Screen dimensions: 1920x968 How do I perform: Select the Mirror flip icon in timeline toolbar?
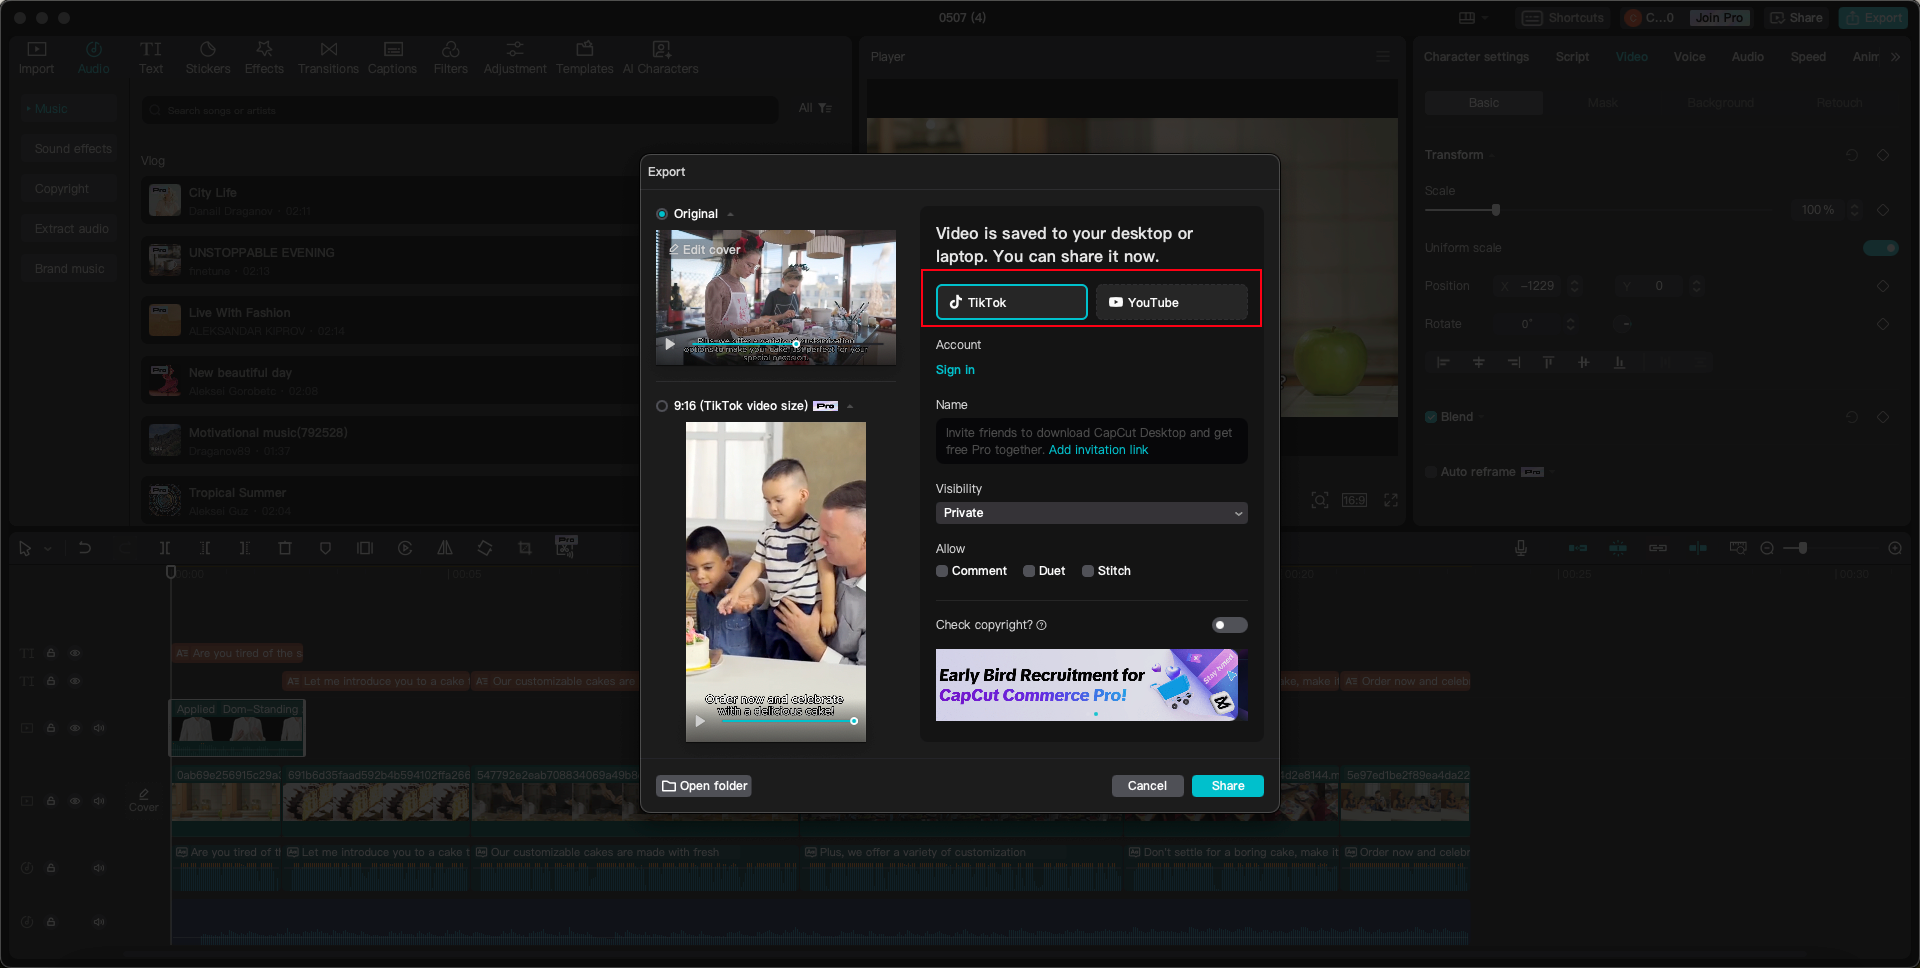point(445,548)
